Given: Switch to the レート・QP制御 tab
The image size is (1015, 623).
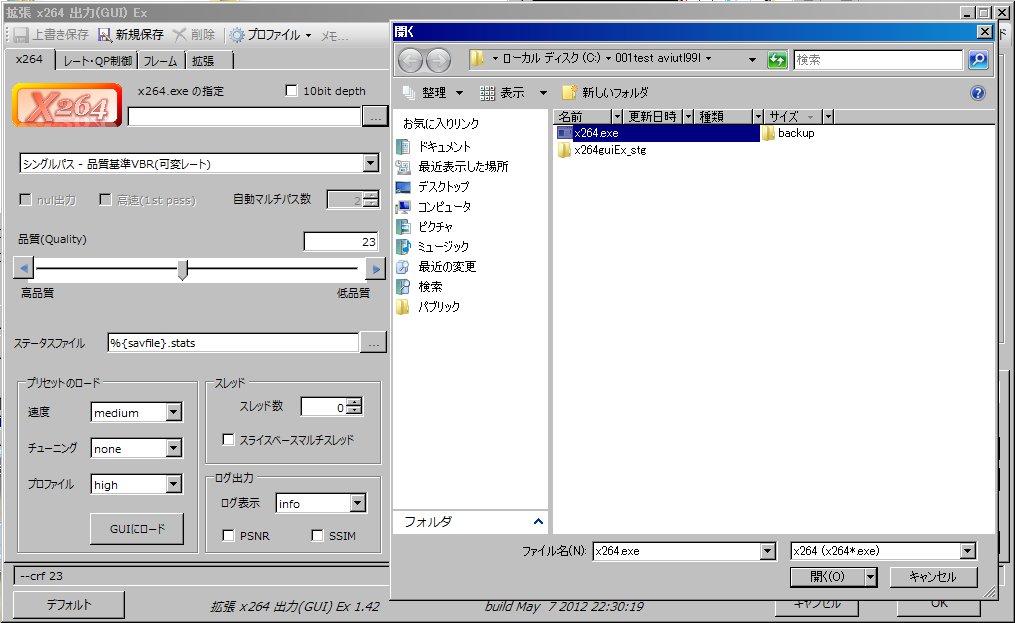Looking at the screenshot, I should click(97, 61).
